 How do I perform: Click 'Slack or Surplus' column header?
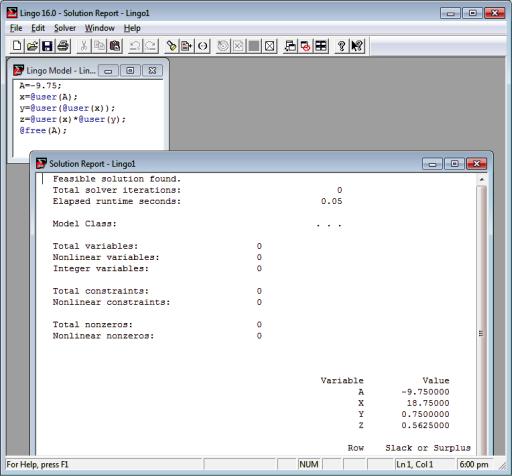(x=428, y=448)
